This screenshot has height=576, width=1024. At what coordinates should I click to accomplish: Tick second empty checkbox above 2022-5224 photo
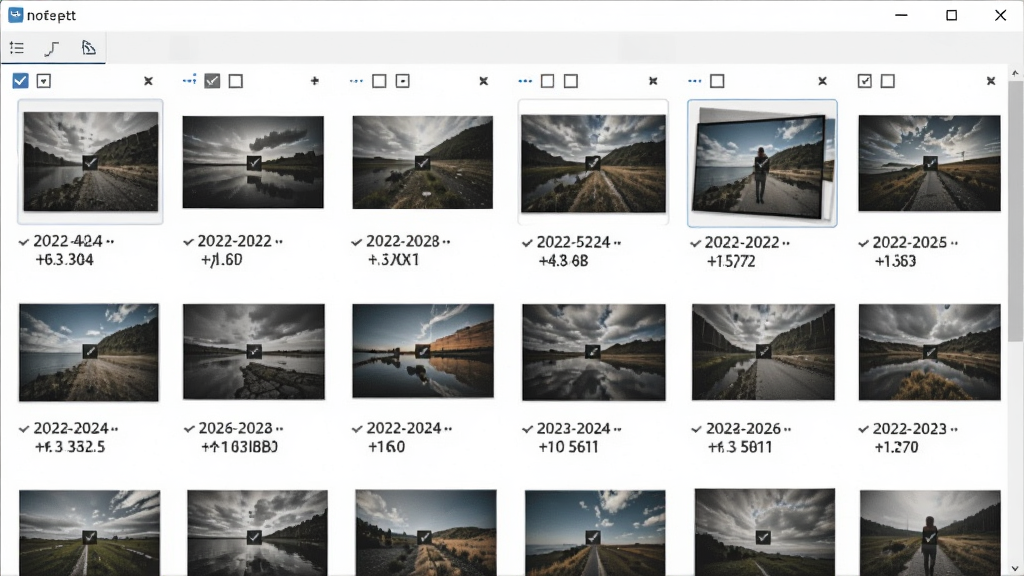coord(571,81)
